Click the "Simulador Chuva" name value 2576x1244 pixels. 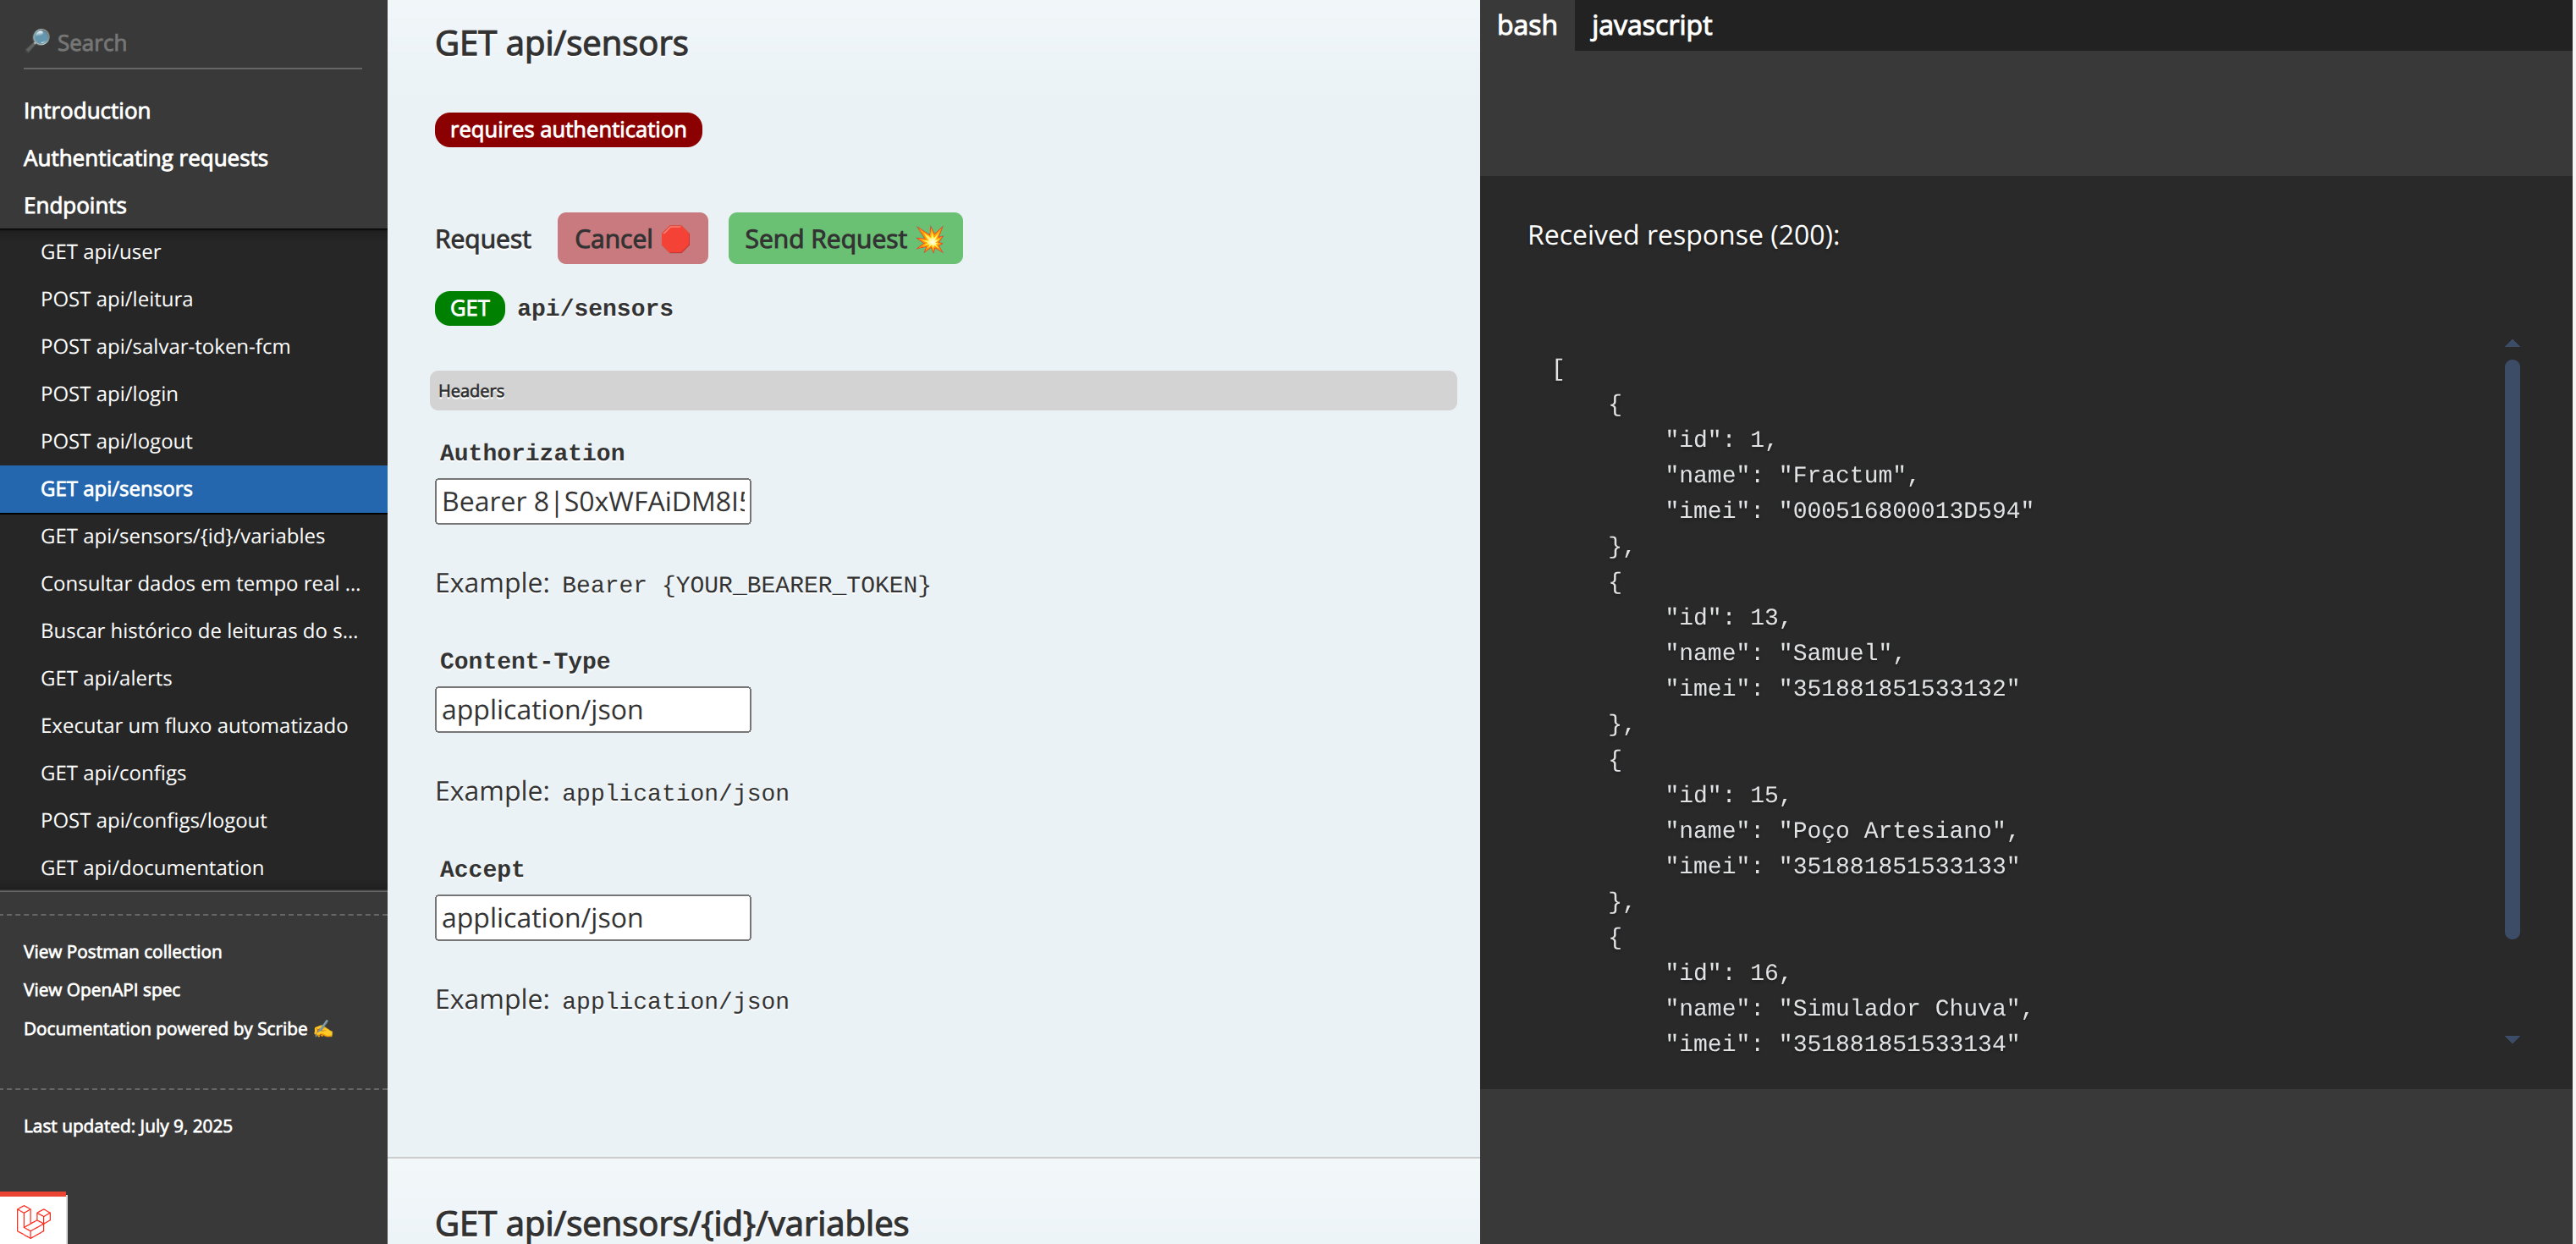coord(1899,1008)
